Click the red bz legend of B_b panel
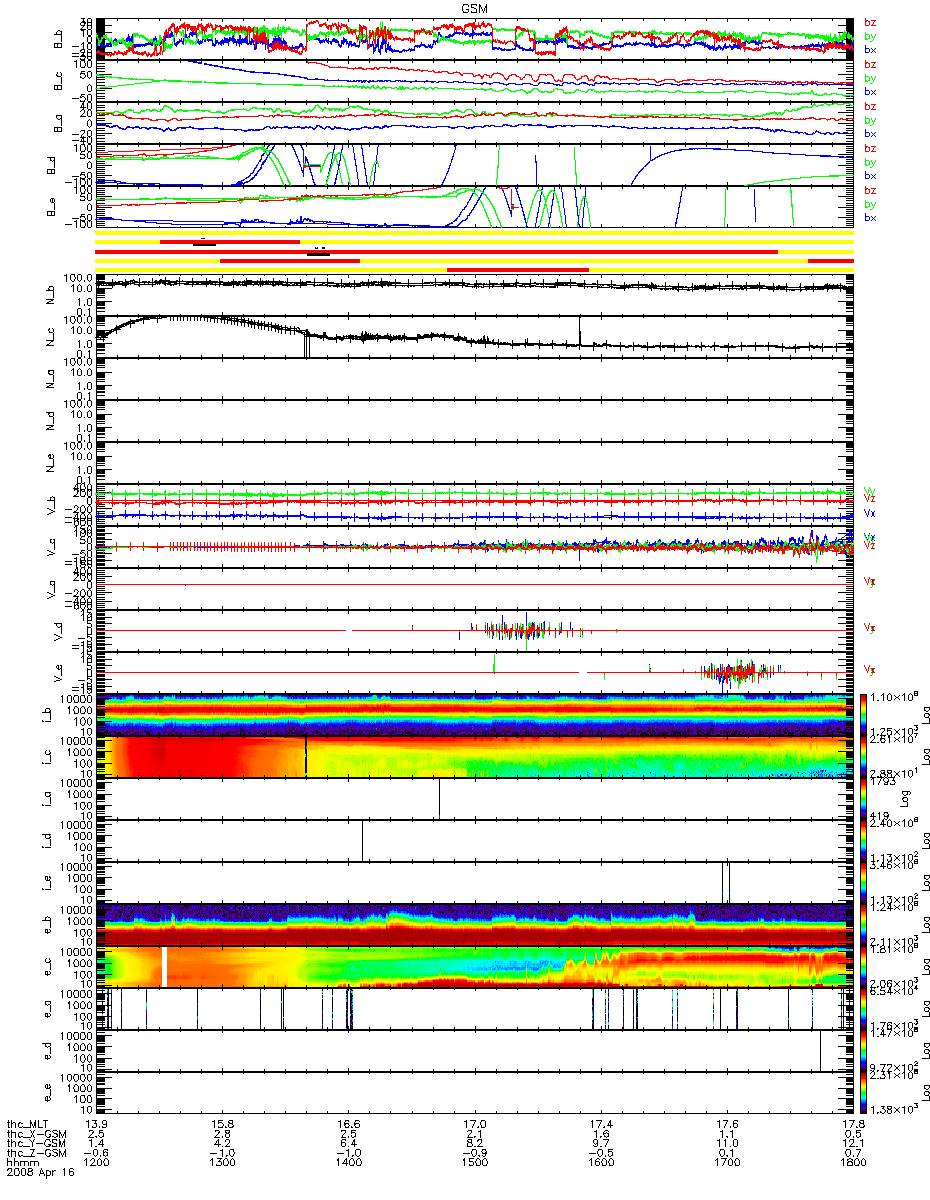 pyautogui.click(x=870, y=23)
